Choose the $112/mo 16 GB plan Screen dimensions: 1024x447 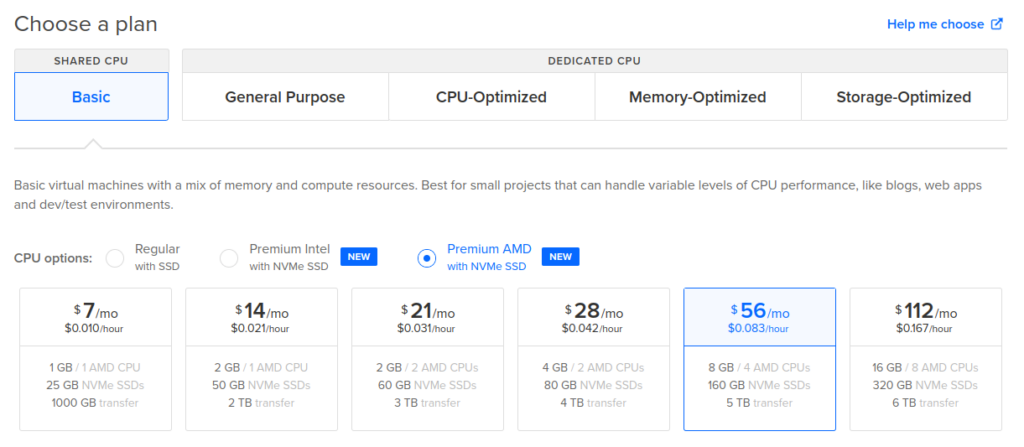point(925,359)
